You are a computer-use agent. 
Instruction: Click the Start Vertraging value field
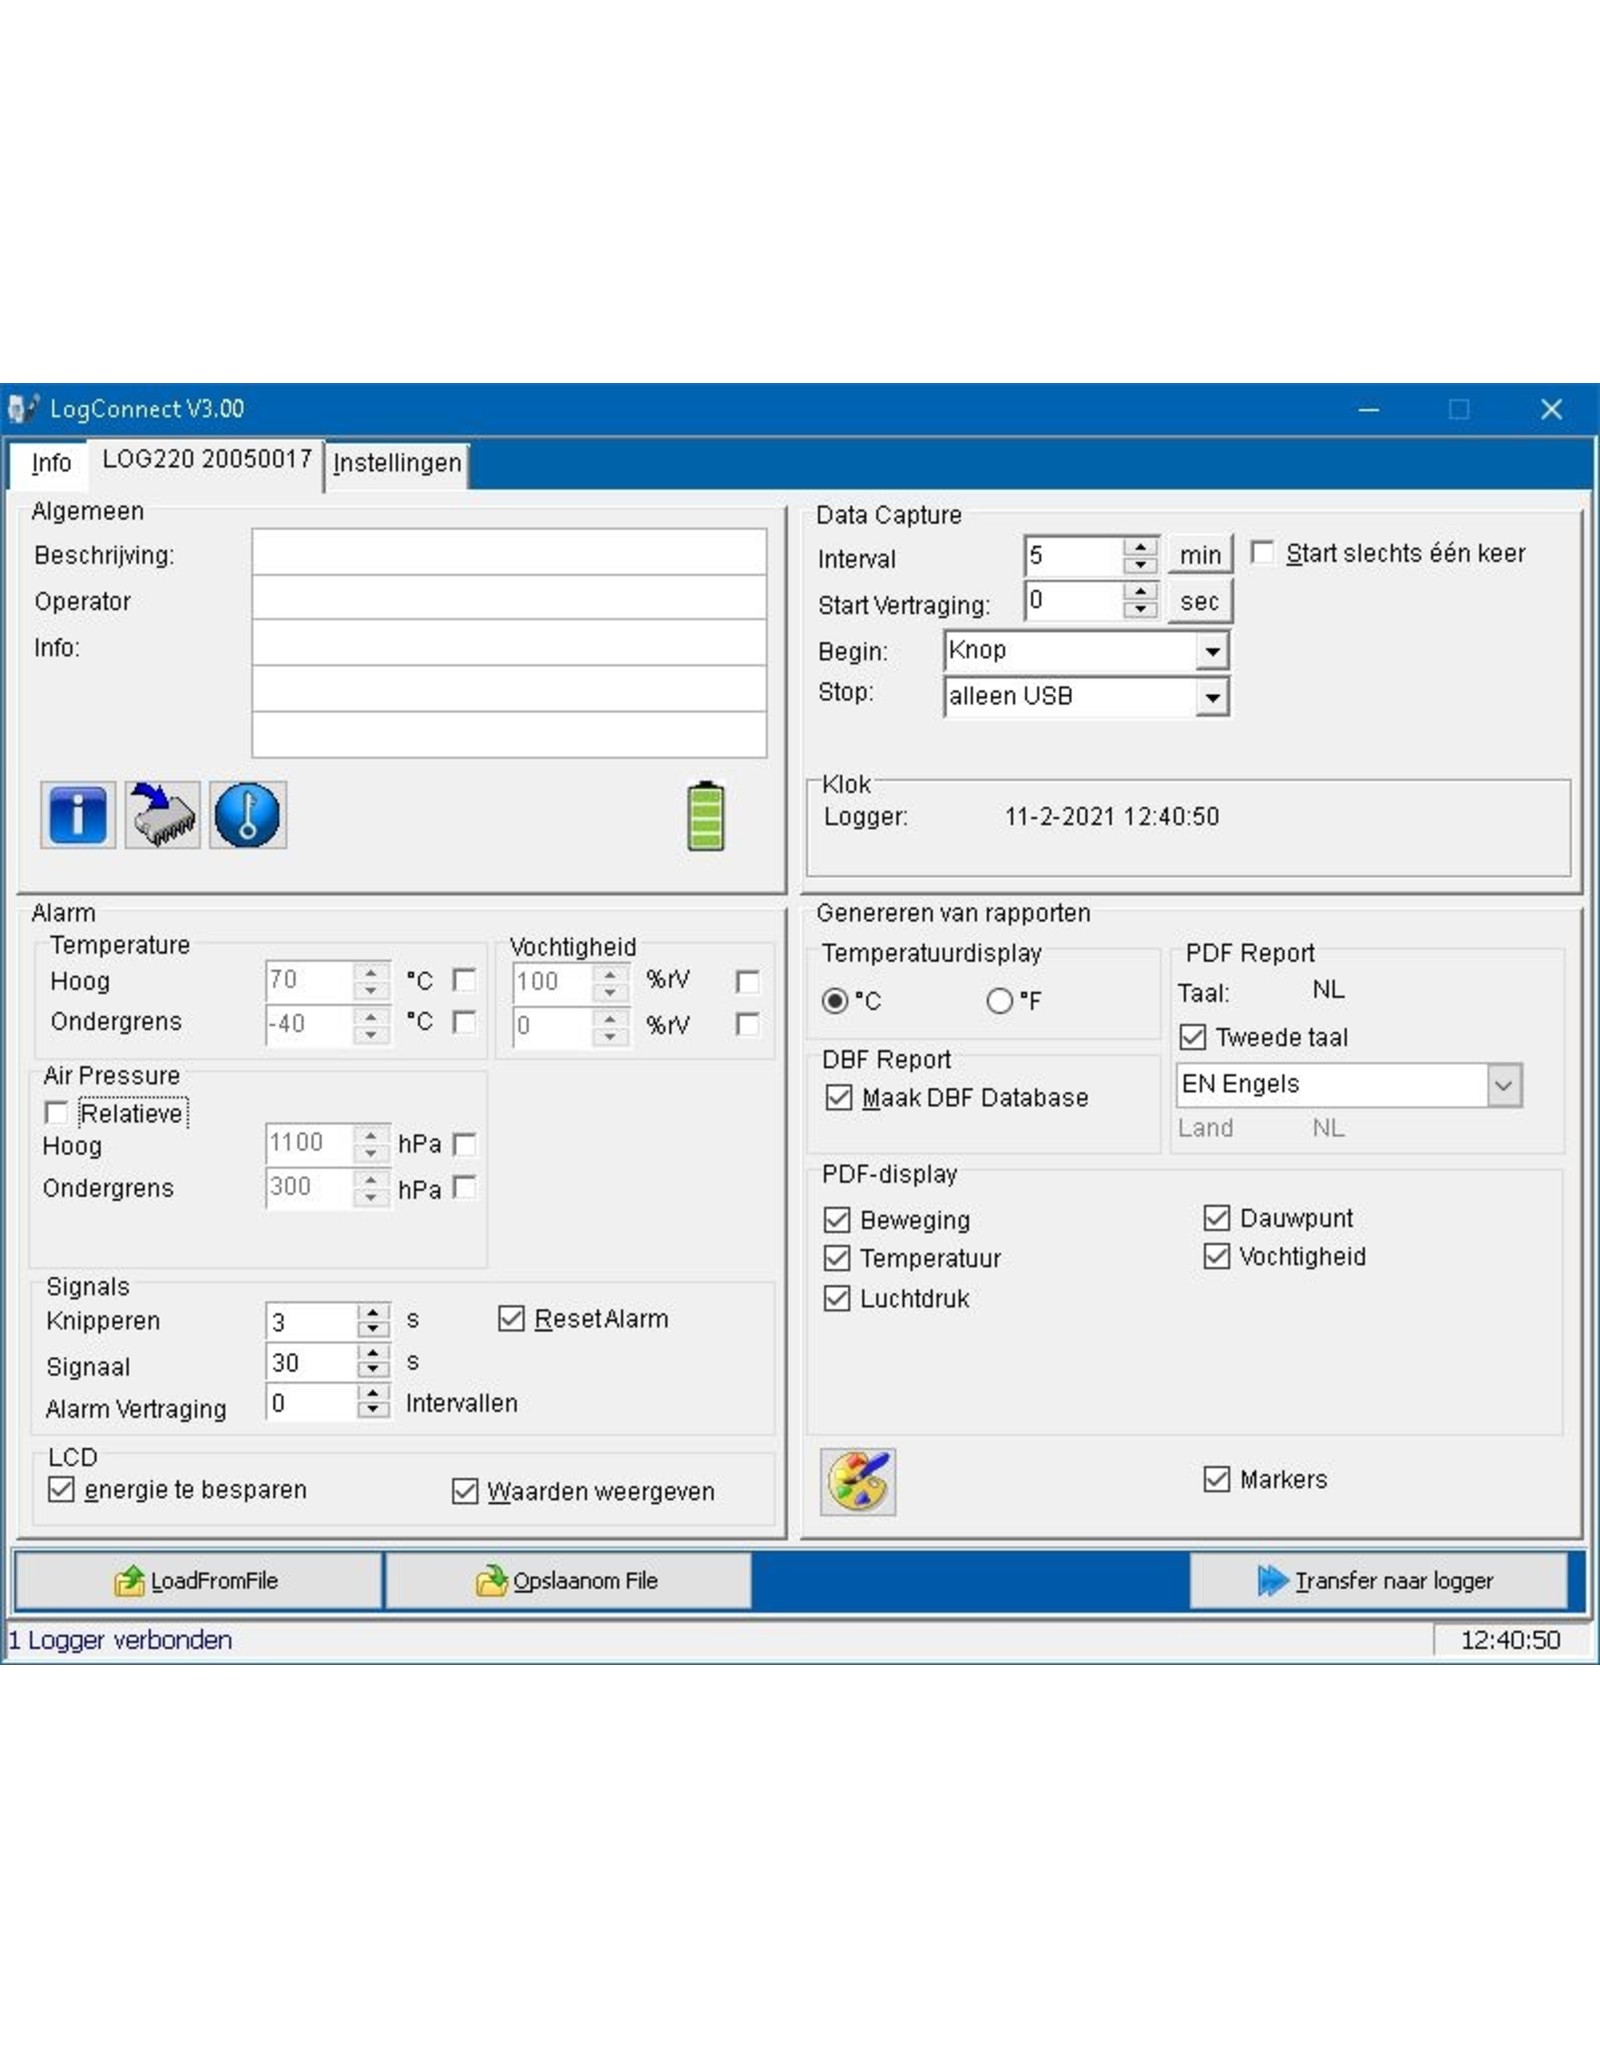coord(1074,601)
